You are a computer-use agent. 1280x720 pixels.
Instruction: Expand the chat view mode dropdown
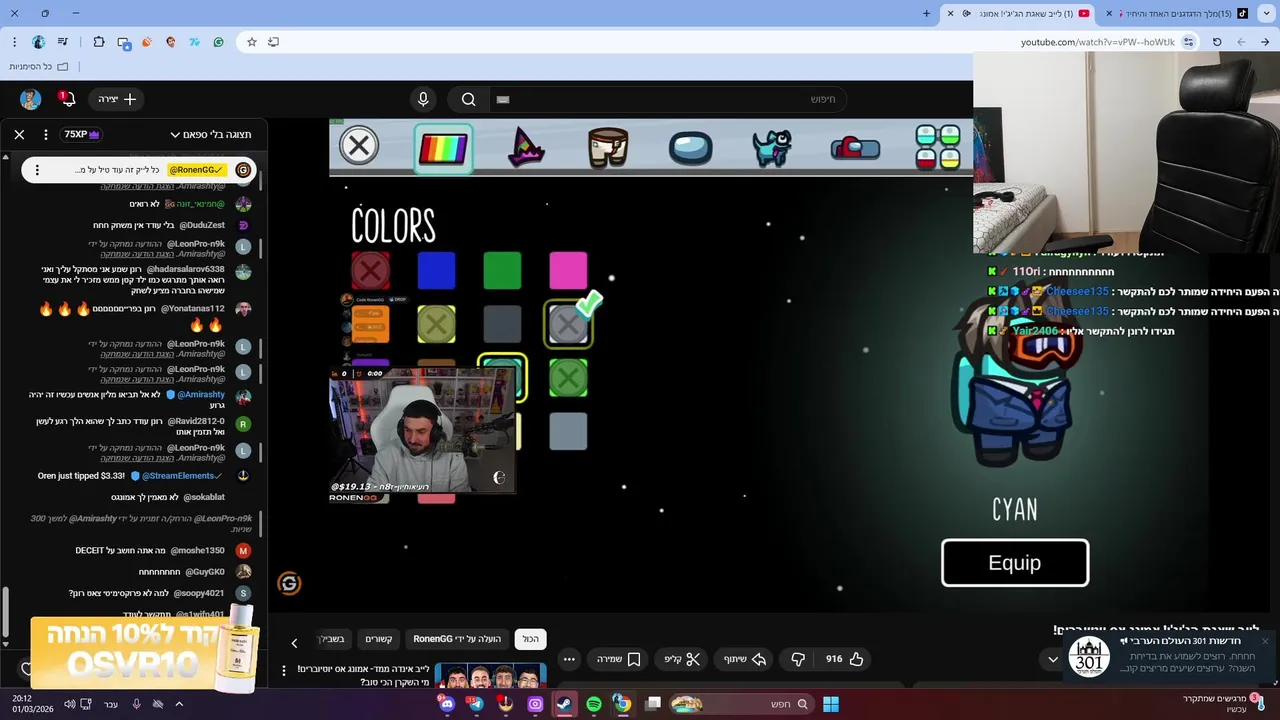[210, 134]
